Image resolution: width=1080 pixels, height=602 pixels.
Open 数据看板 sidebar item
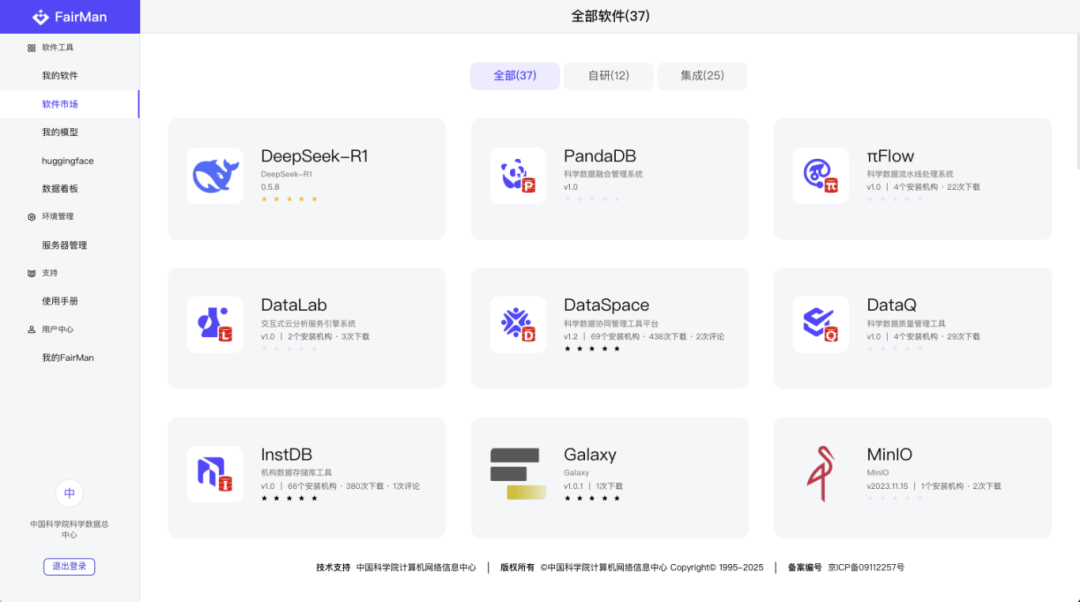[70, 189]
